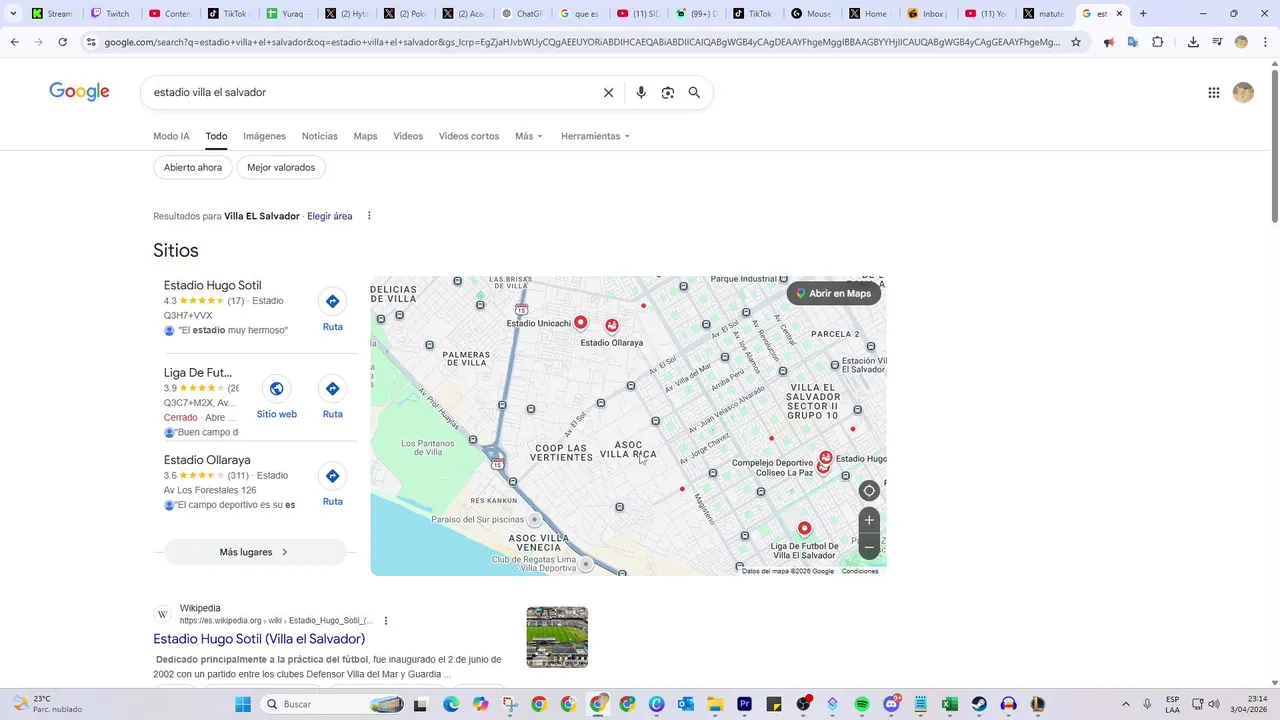1280x720 pixels.
Task: Open Estadio Ollaraya place listing
Action: coord(207,460)
